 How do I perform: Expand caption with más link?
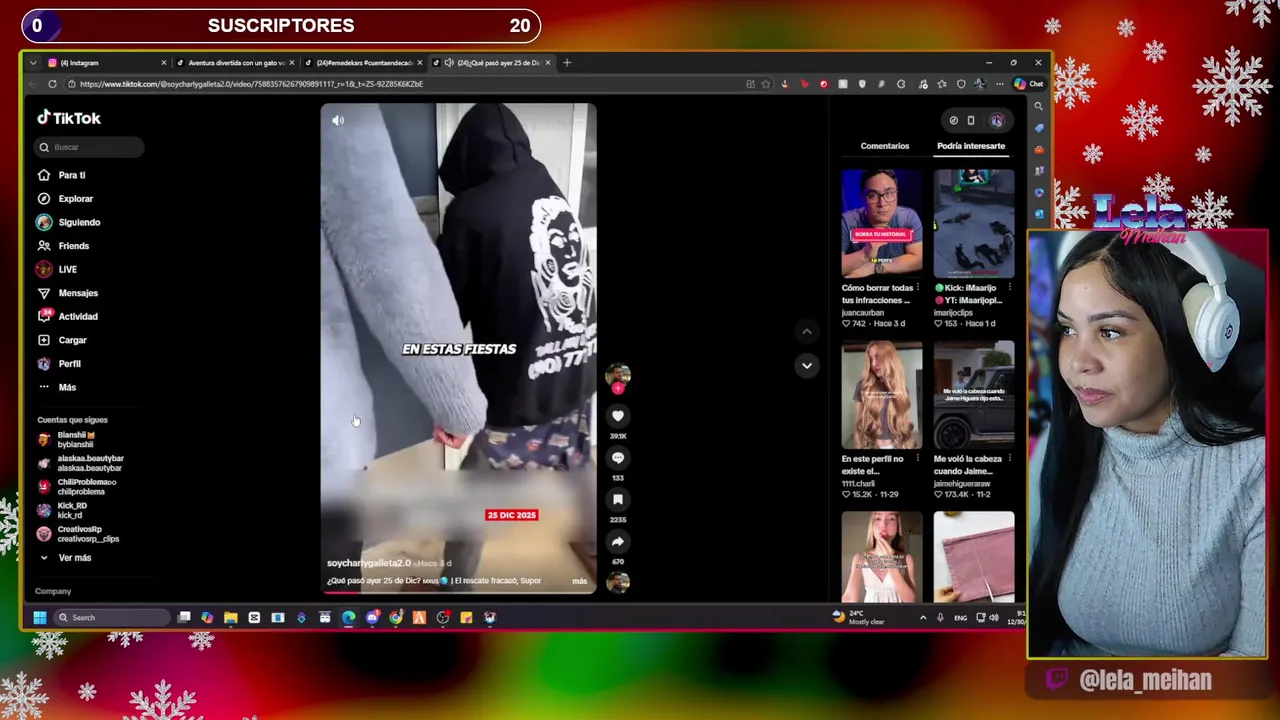pos(579,581)
